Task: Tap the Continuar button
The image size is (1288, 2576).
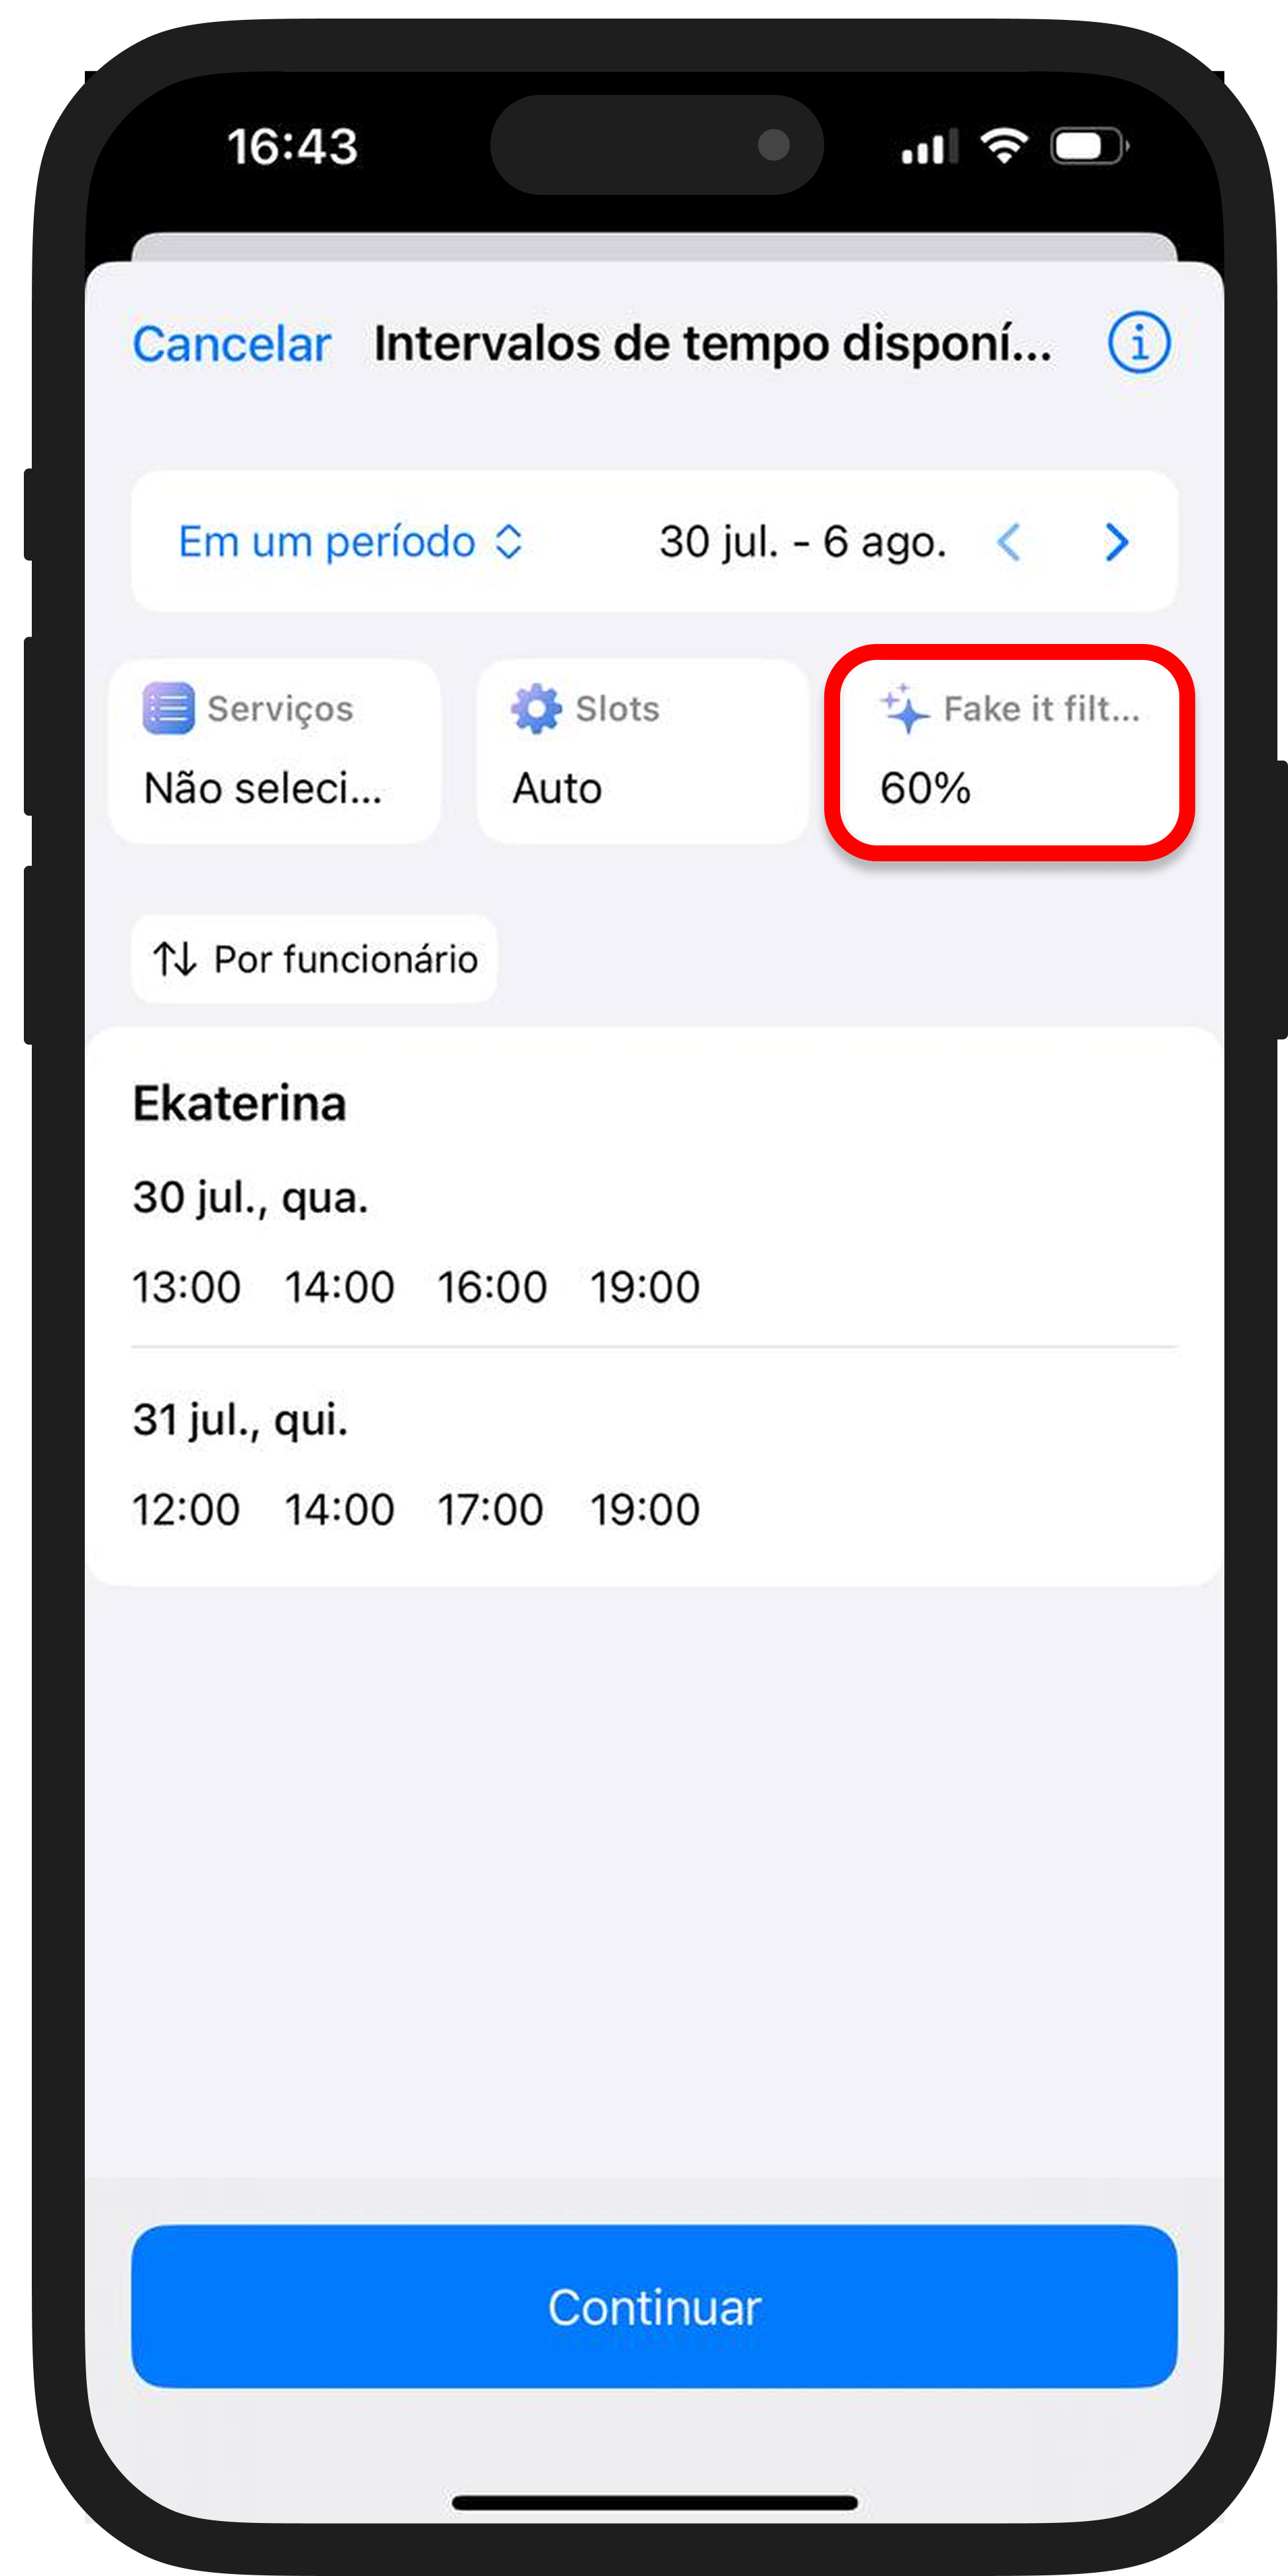Action: click(x=654, y=2307)
